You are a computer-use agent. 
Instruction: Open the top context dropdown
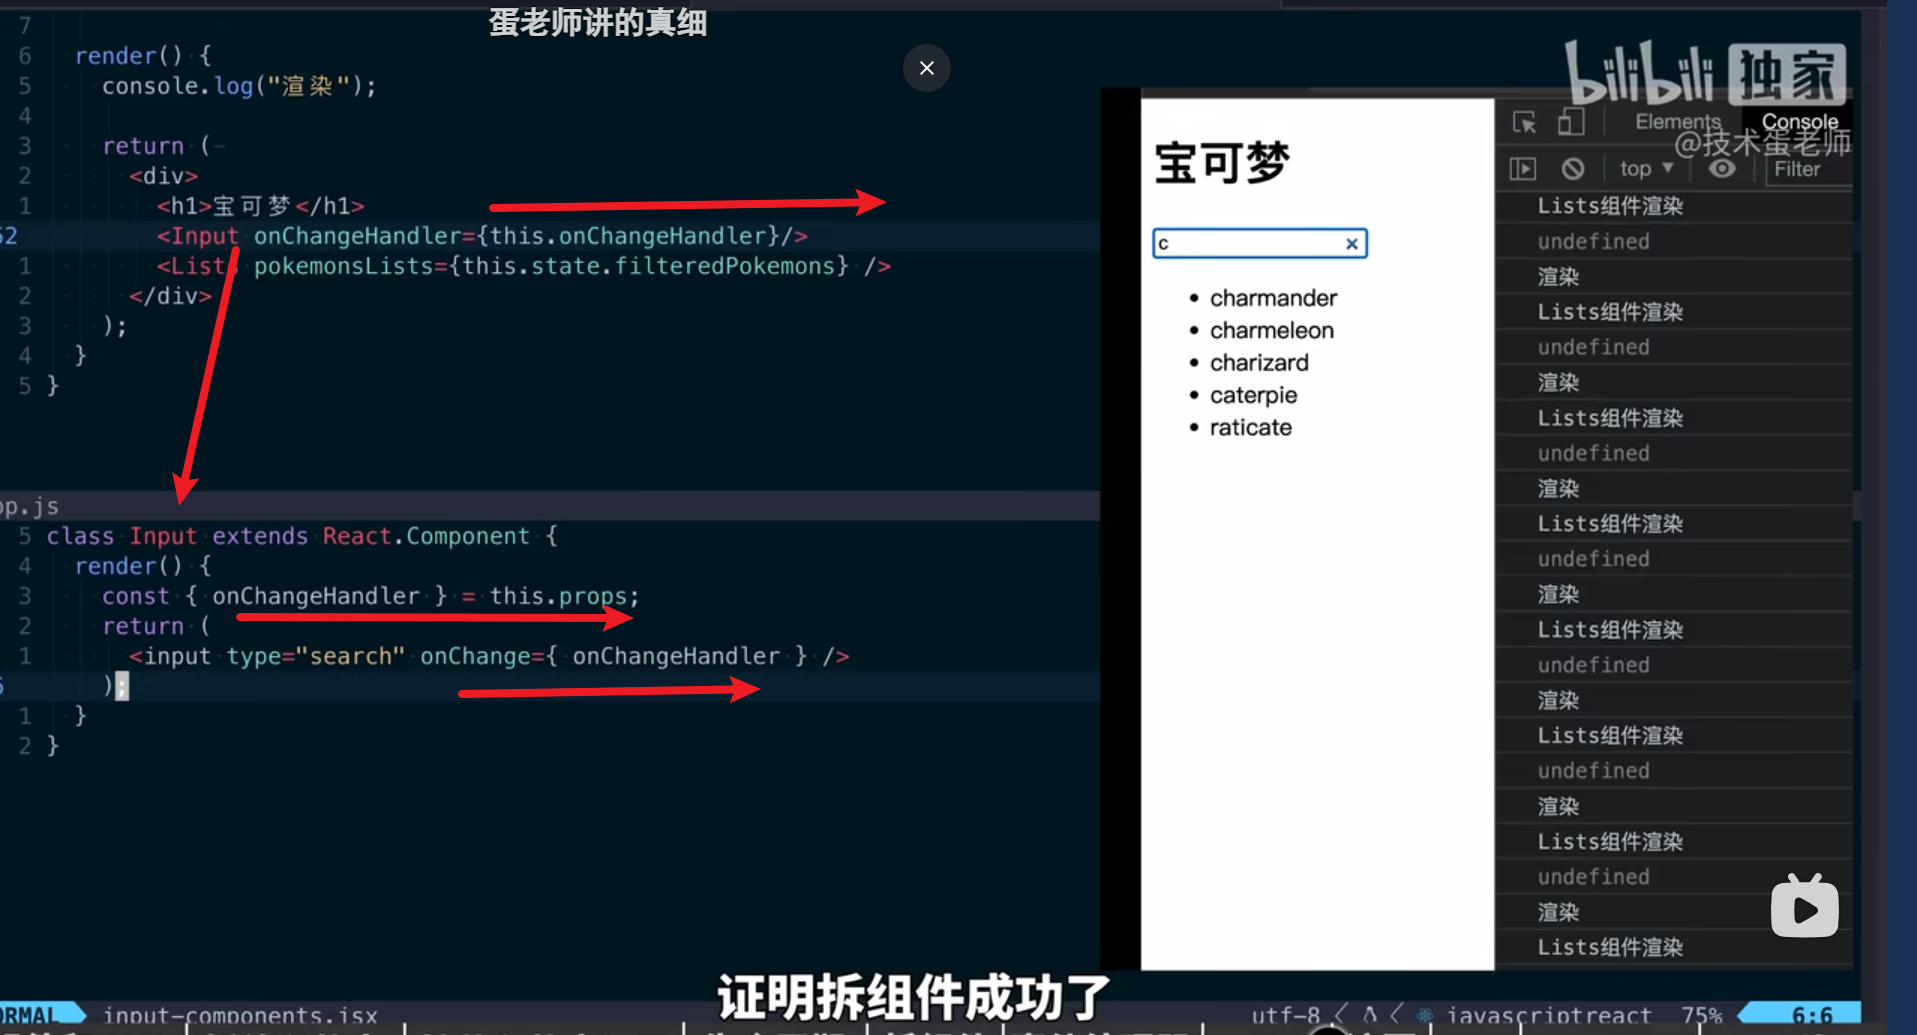[x=1646, y=169]
